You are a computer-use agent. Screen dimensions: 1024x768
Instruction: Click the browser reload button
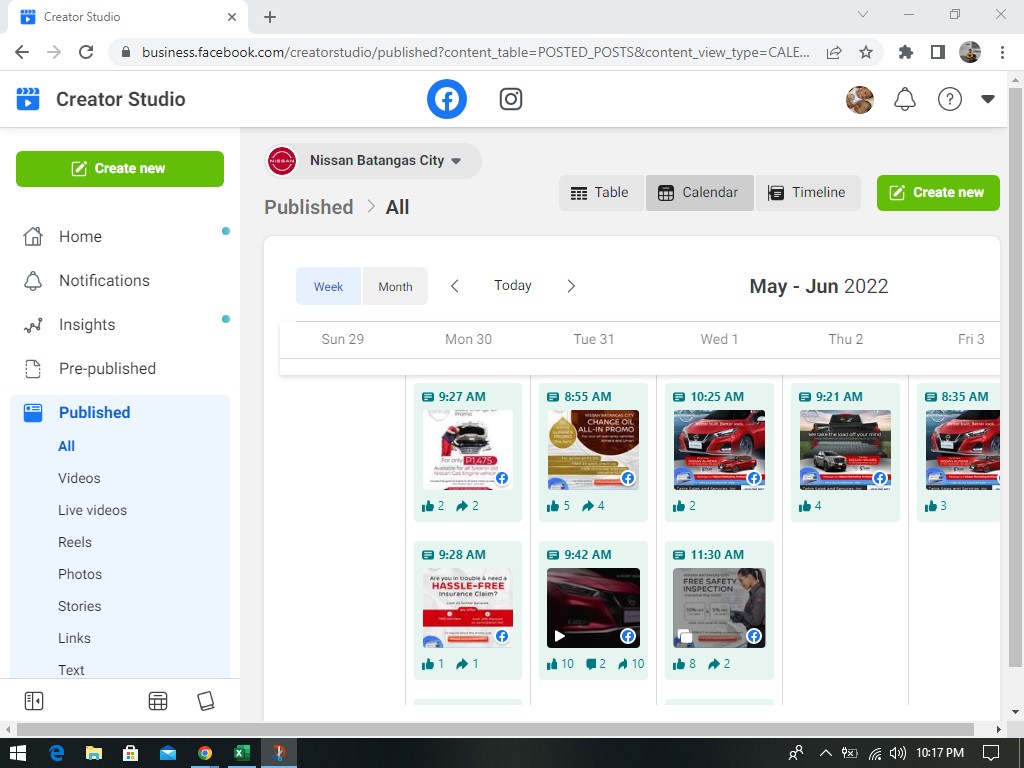[x=86, y=52]
